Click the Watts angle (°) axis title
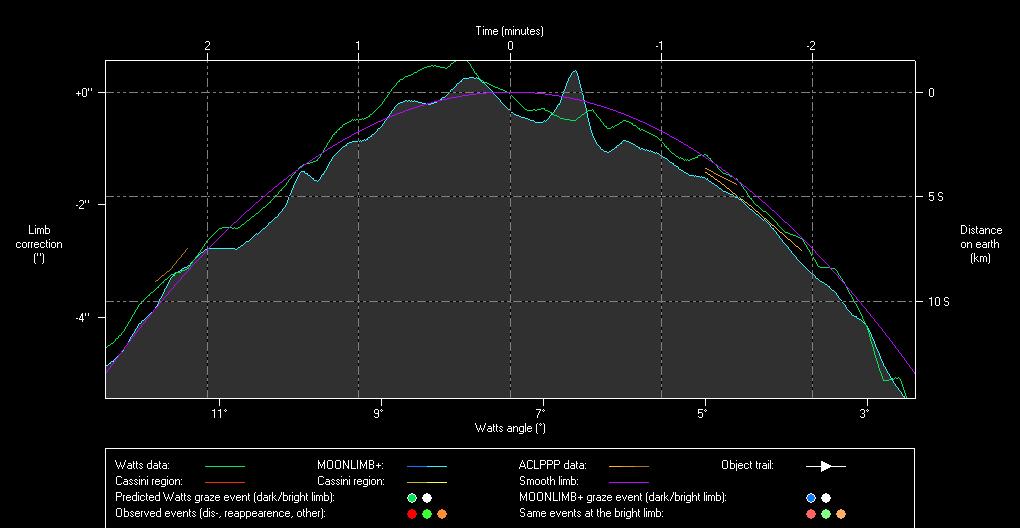This screenshot has width=1020, height=528. click(510, 428)
